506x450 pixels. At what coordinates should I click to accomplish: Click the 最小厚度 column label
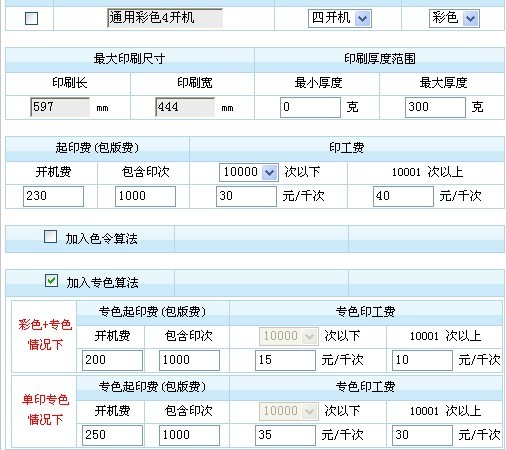[x=318, y=83]
